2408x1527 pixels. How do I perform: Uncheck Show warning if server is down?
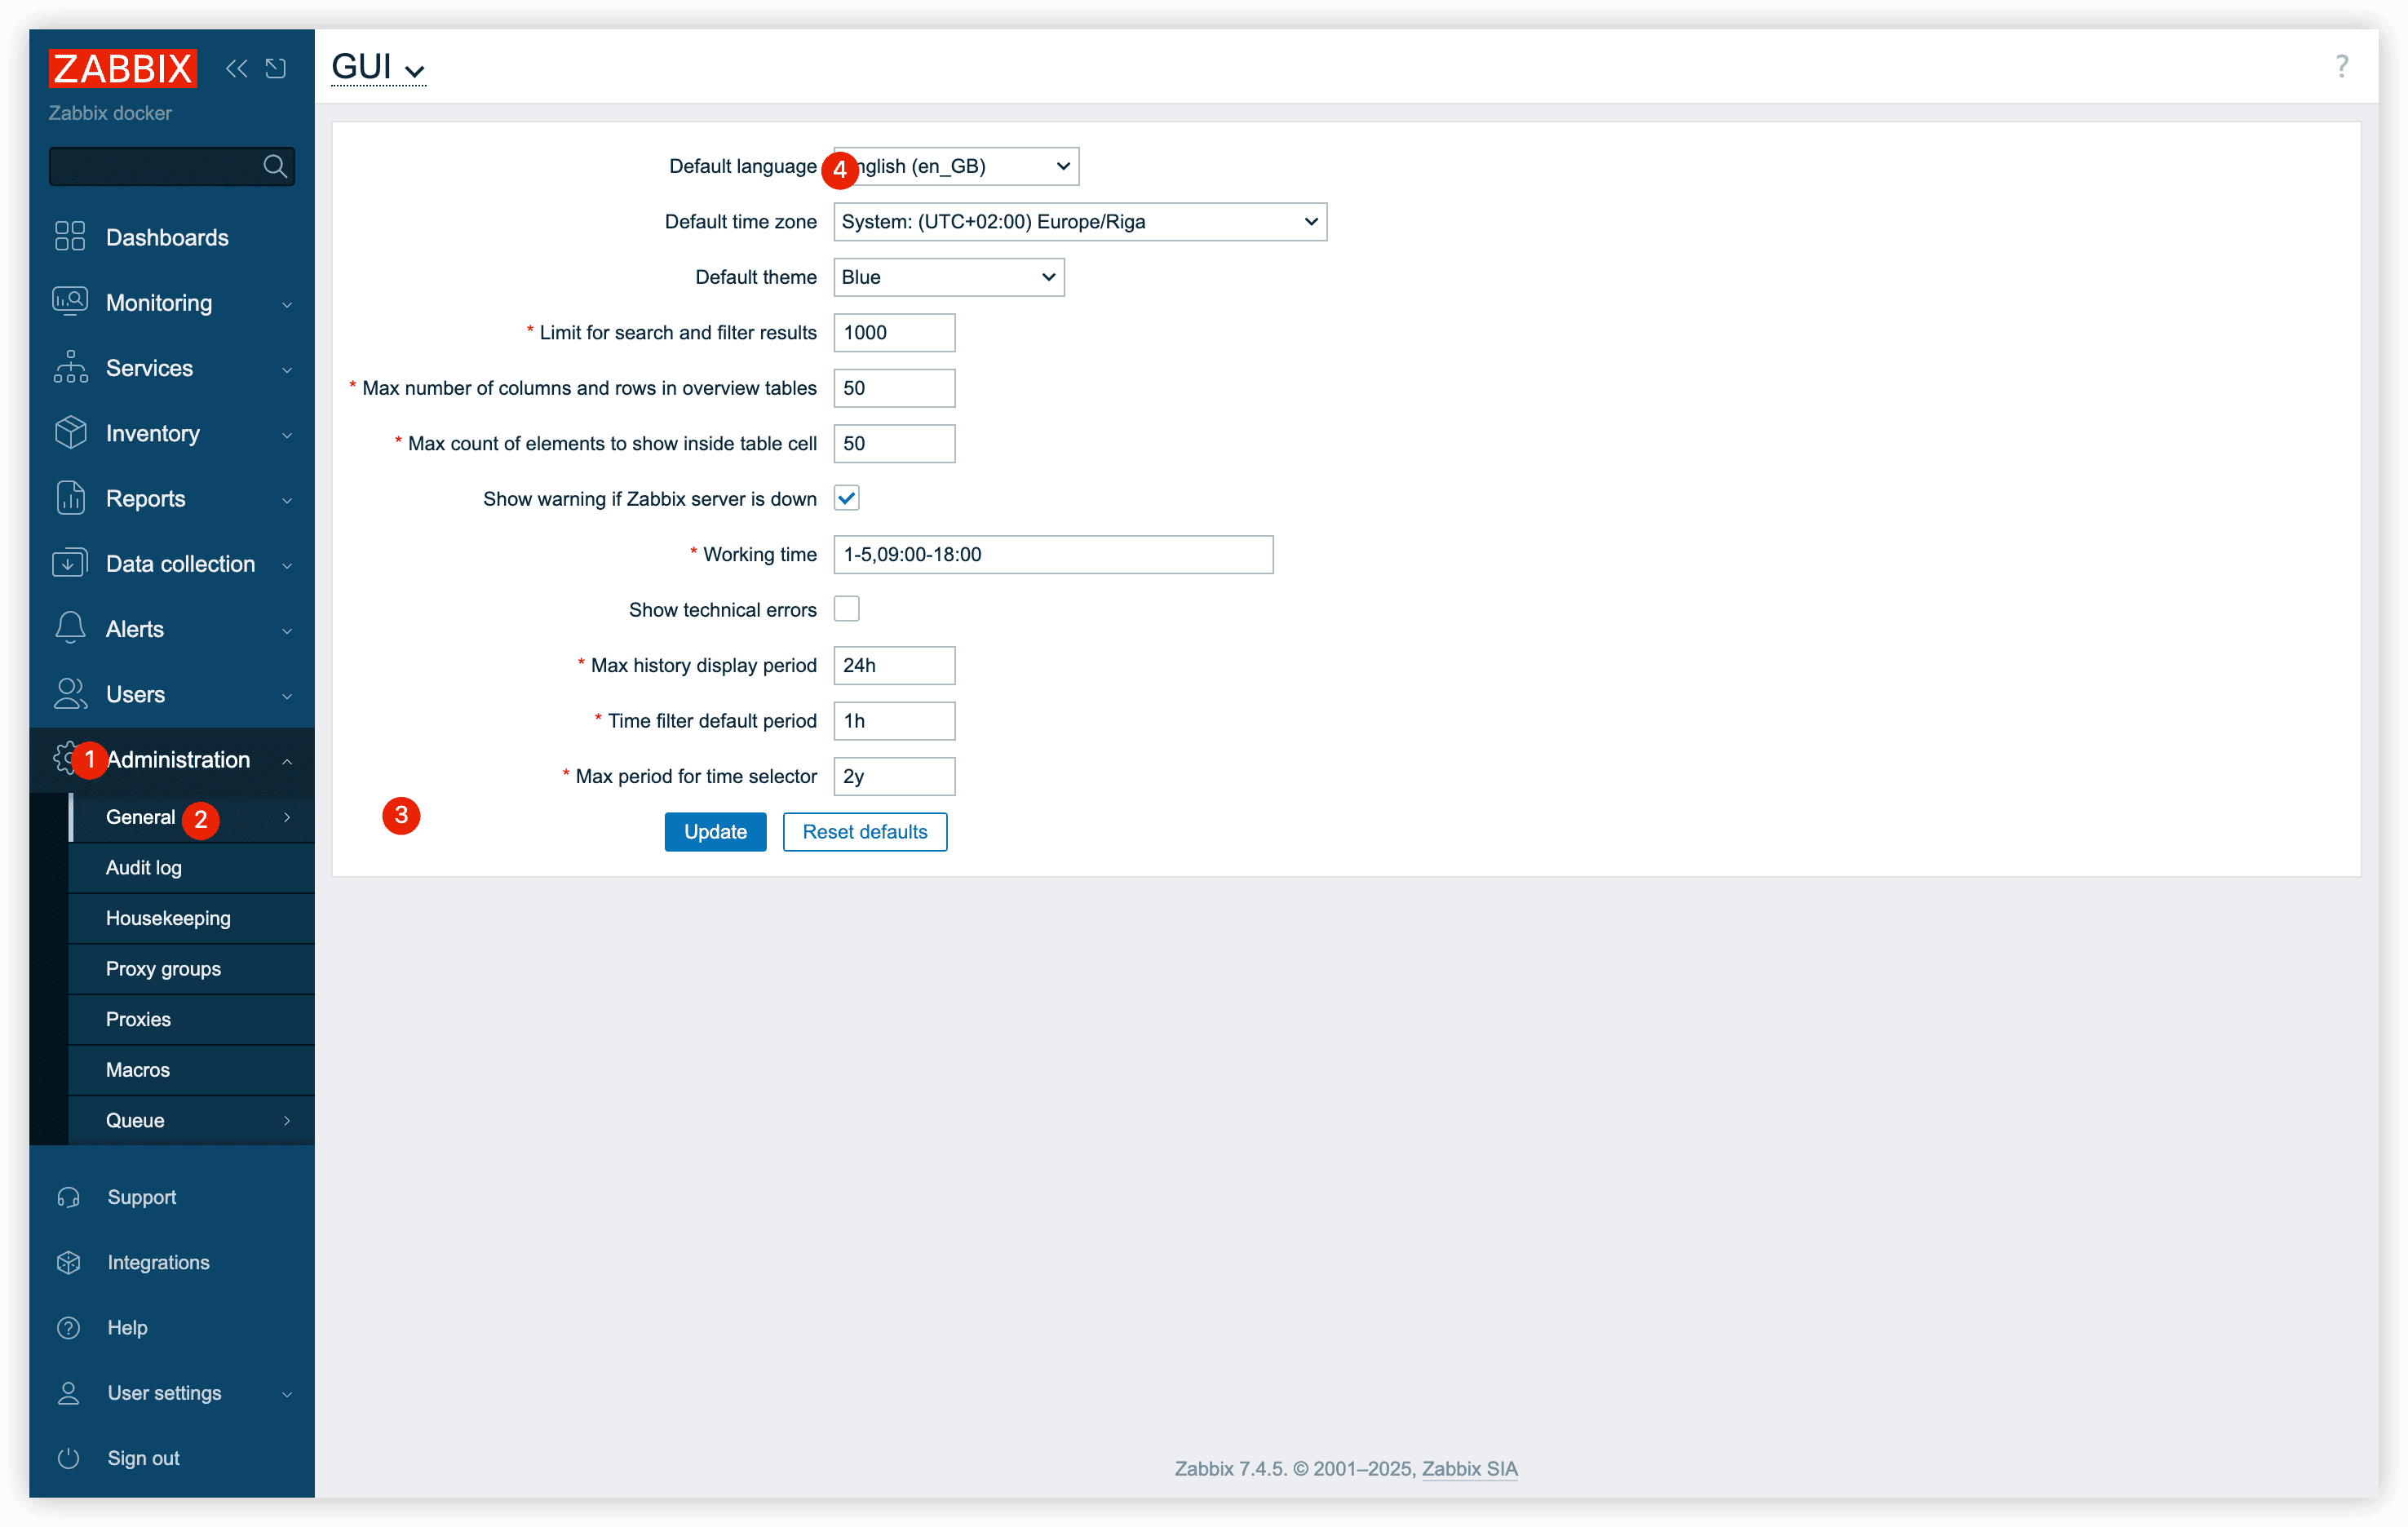(846, 498)
